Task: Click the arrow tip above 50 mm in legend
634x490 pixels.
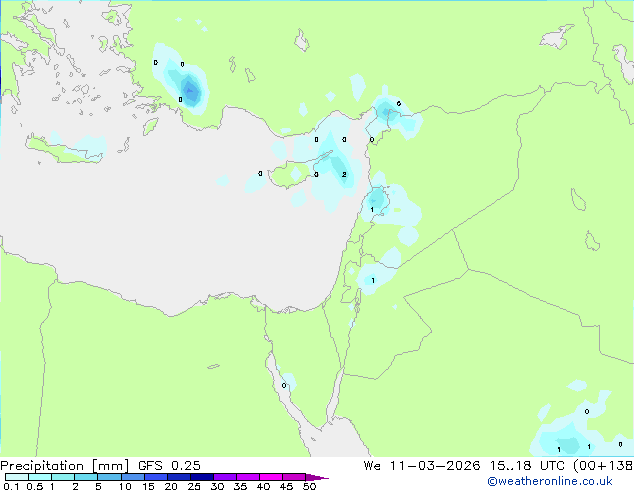Action: point(317,477)
